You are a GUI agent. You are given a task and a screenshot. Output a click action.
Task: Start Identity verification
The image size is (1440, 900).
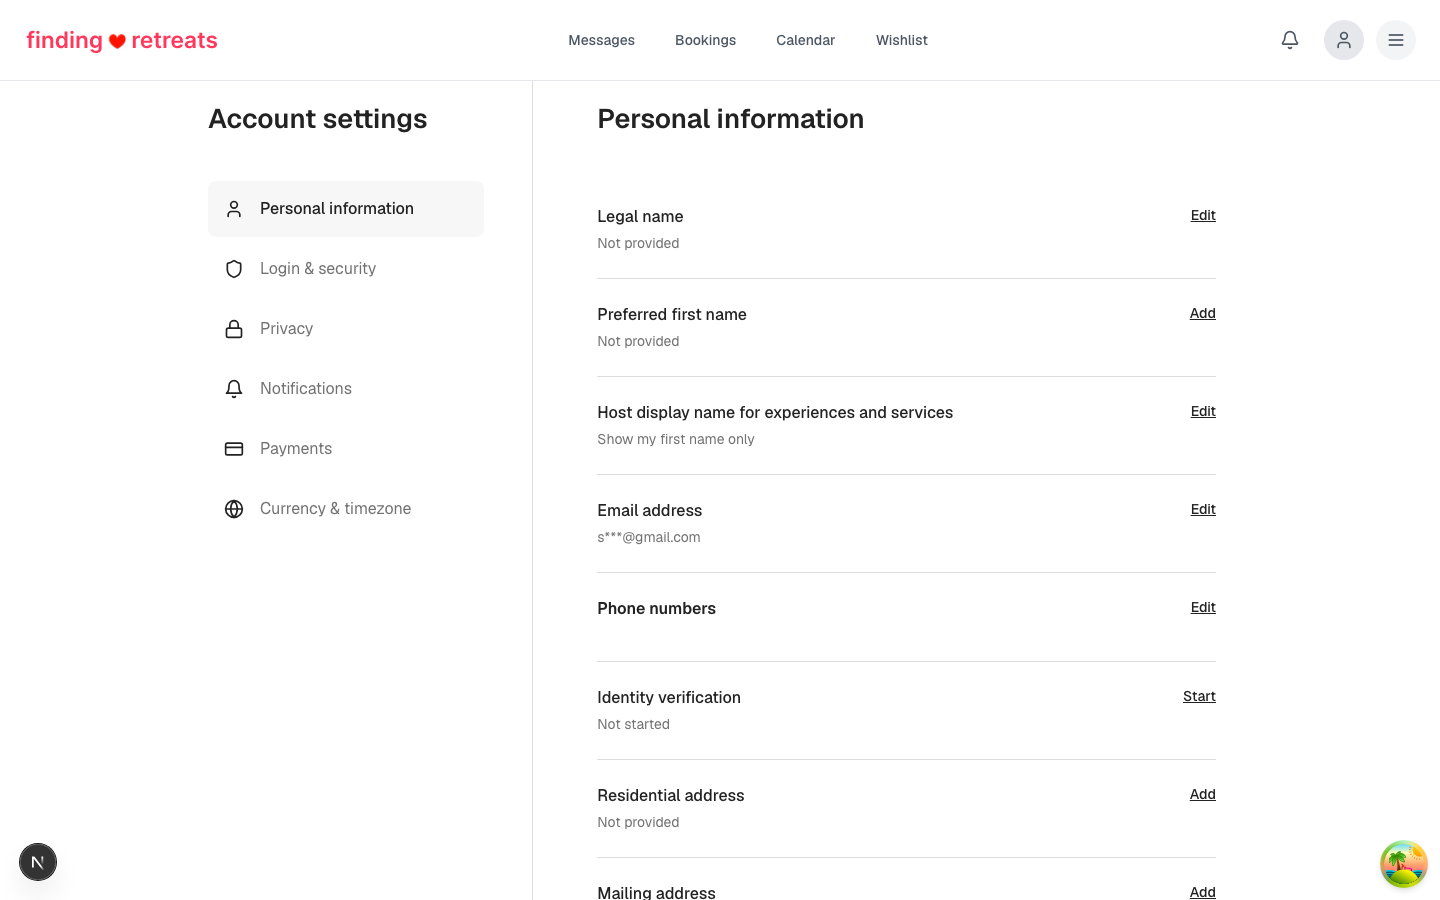(1199, 696)
